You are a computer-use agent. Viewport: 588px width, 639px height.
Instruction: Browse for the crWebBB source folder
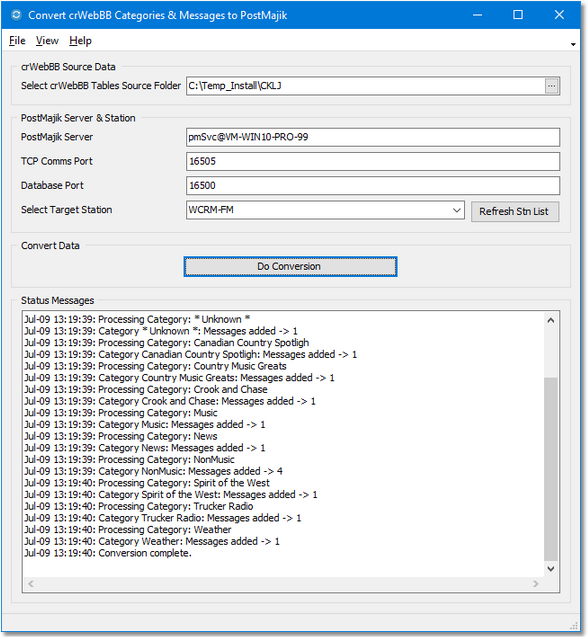point(551,86)
